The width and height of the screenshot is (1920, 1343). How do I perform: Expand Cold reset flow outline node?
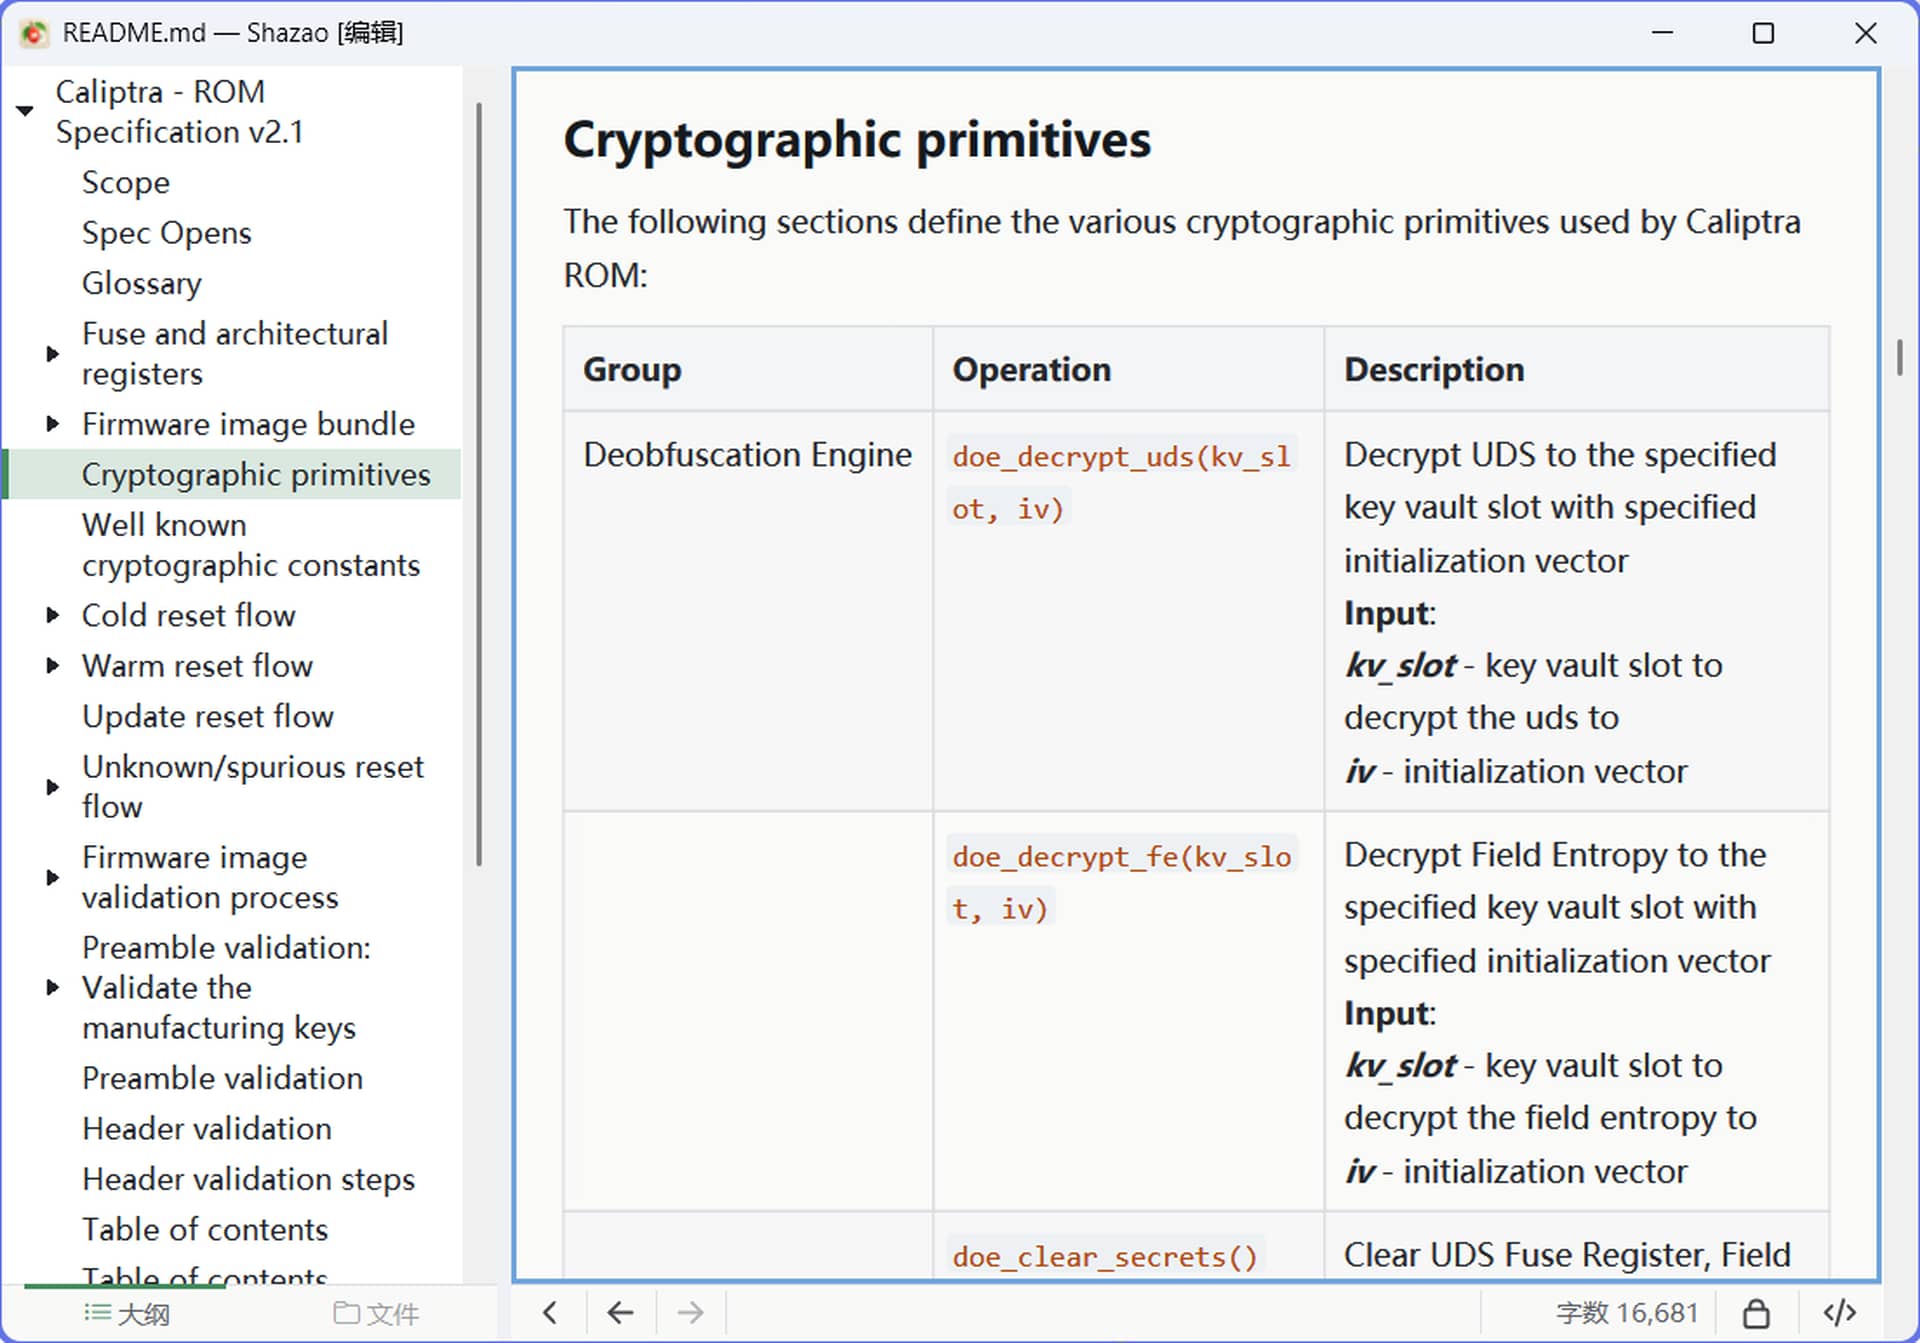tap(53, 615)
